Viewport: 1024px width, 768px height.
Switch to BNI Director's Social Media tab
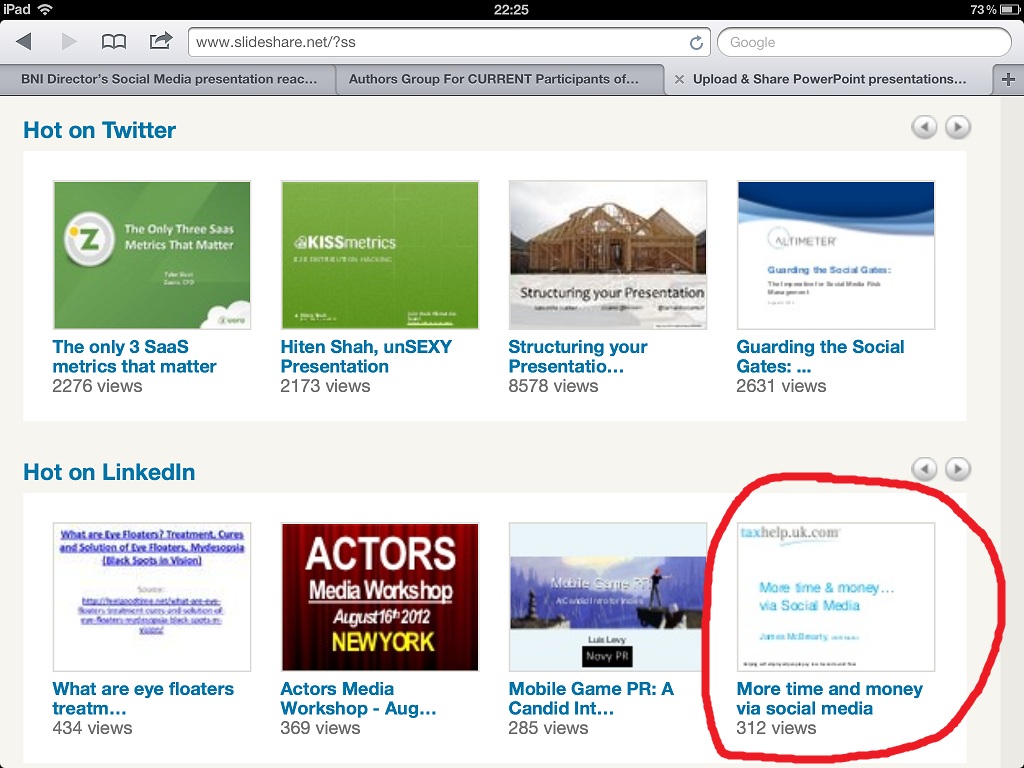click(x=169, y=79)
